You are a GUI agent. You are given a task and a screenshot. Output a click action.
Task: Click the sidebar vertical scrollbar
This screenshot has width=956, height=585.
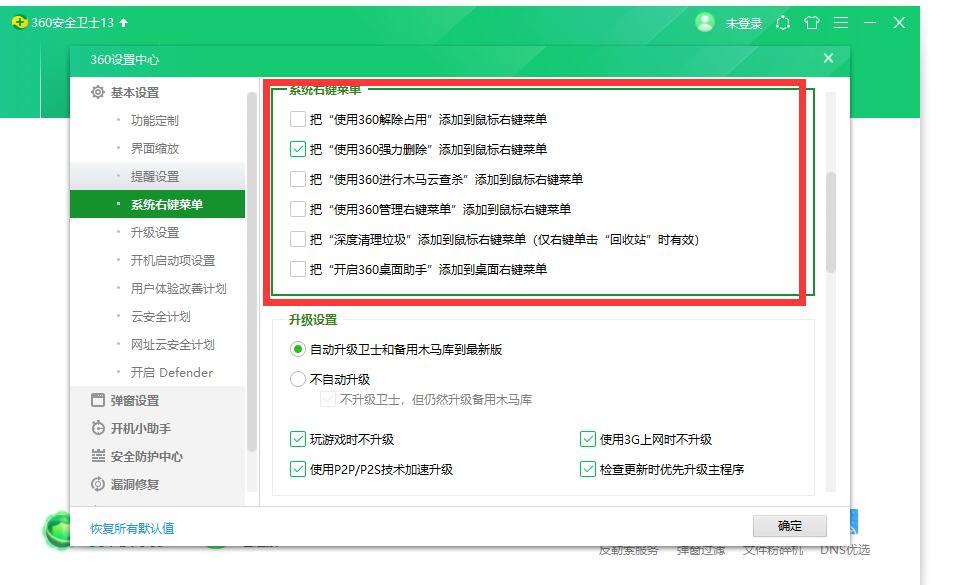click(x=251, y=271)
